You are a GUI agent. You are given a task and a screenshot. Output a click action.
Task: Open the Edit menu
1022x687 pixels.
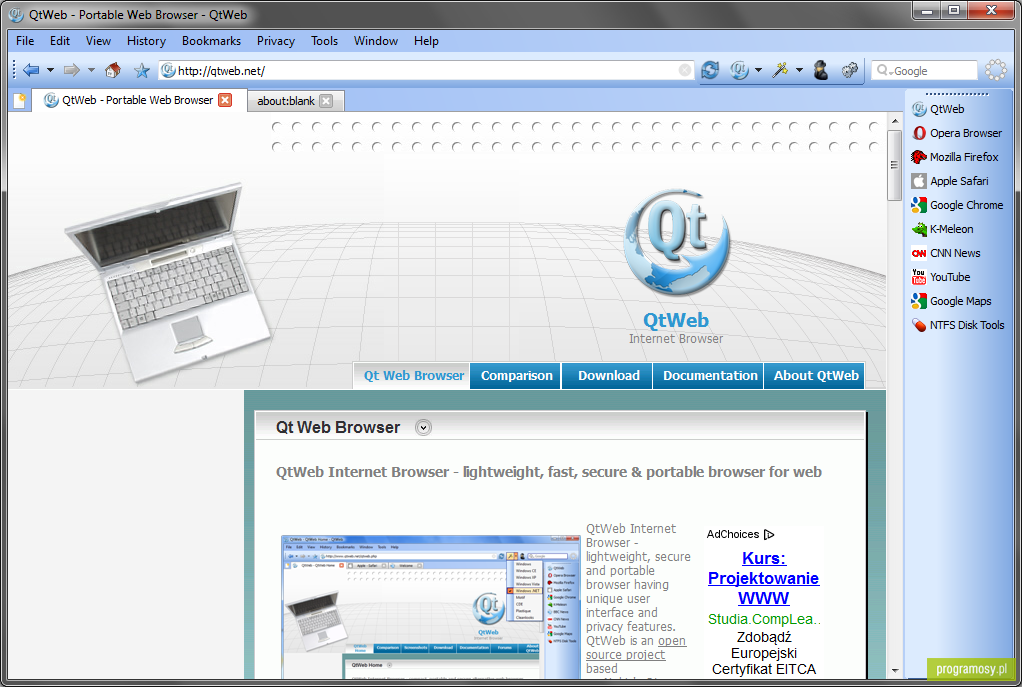tap(59, 41)
